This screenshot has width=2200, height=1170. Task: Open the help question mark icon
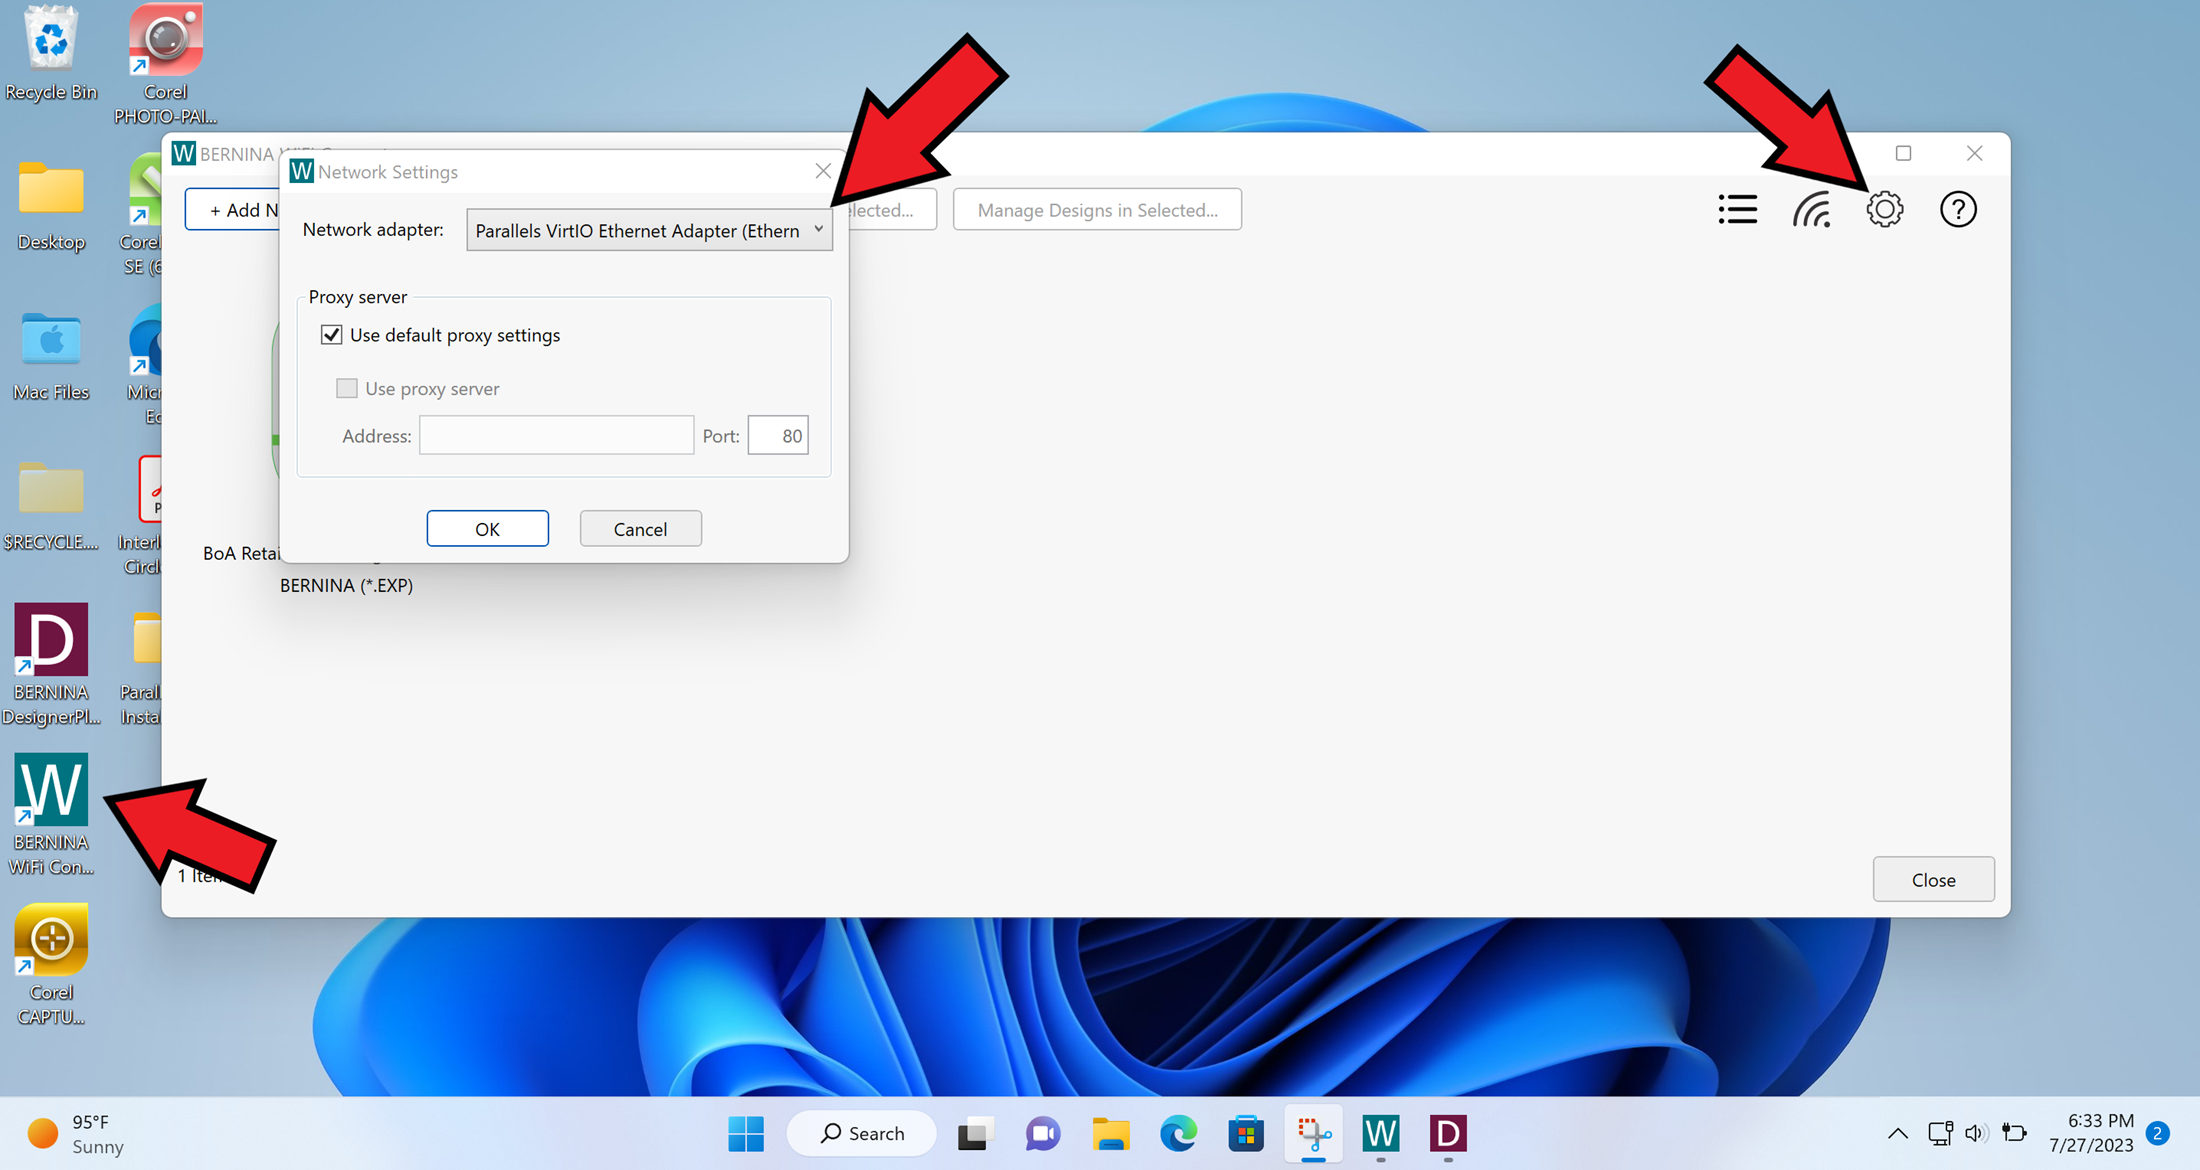1958,210
